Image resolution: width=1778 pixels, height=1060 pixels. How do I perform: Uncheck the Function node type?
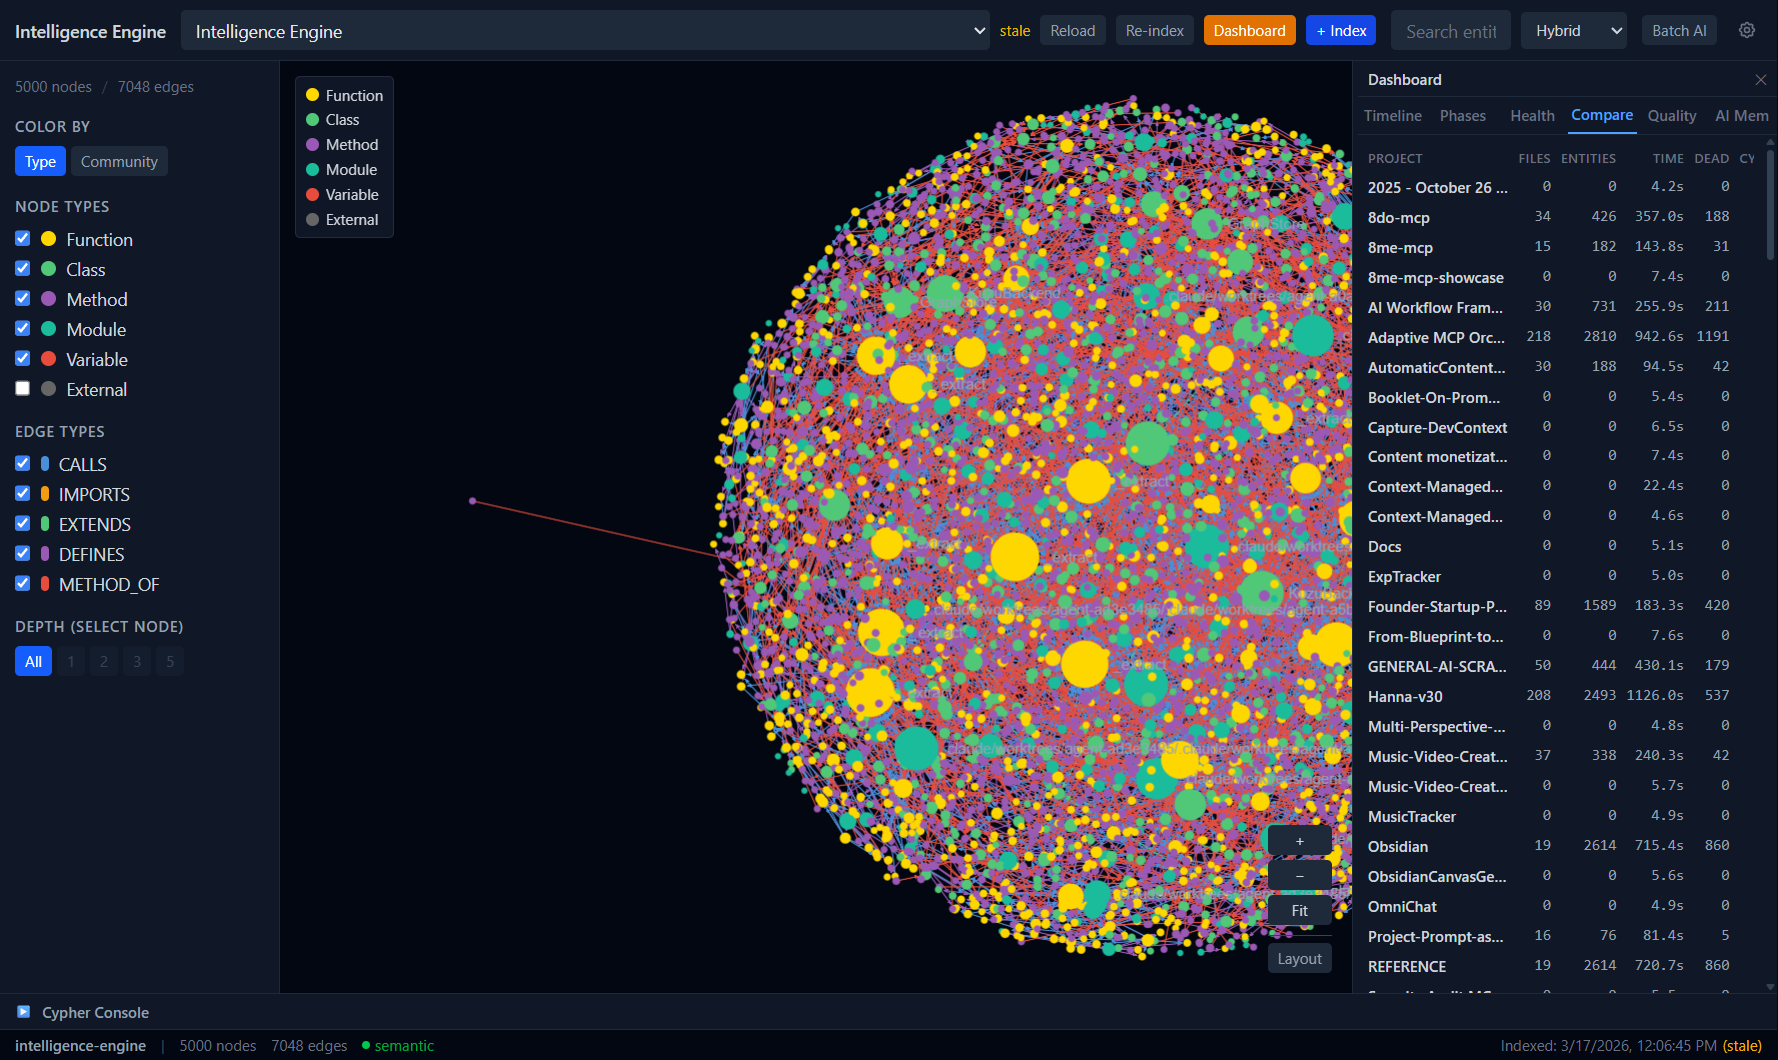point(23,239)
